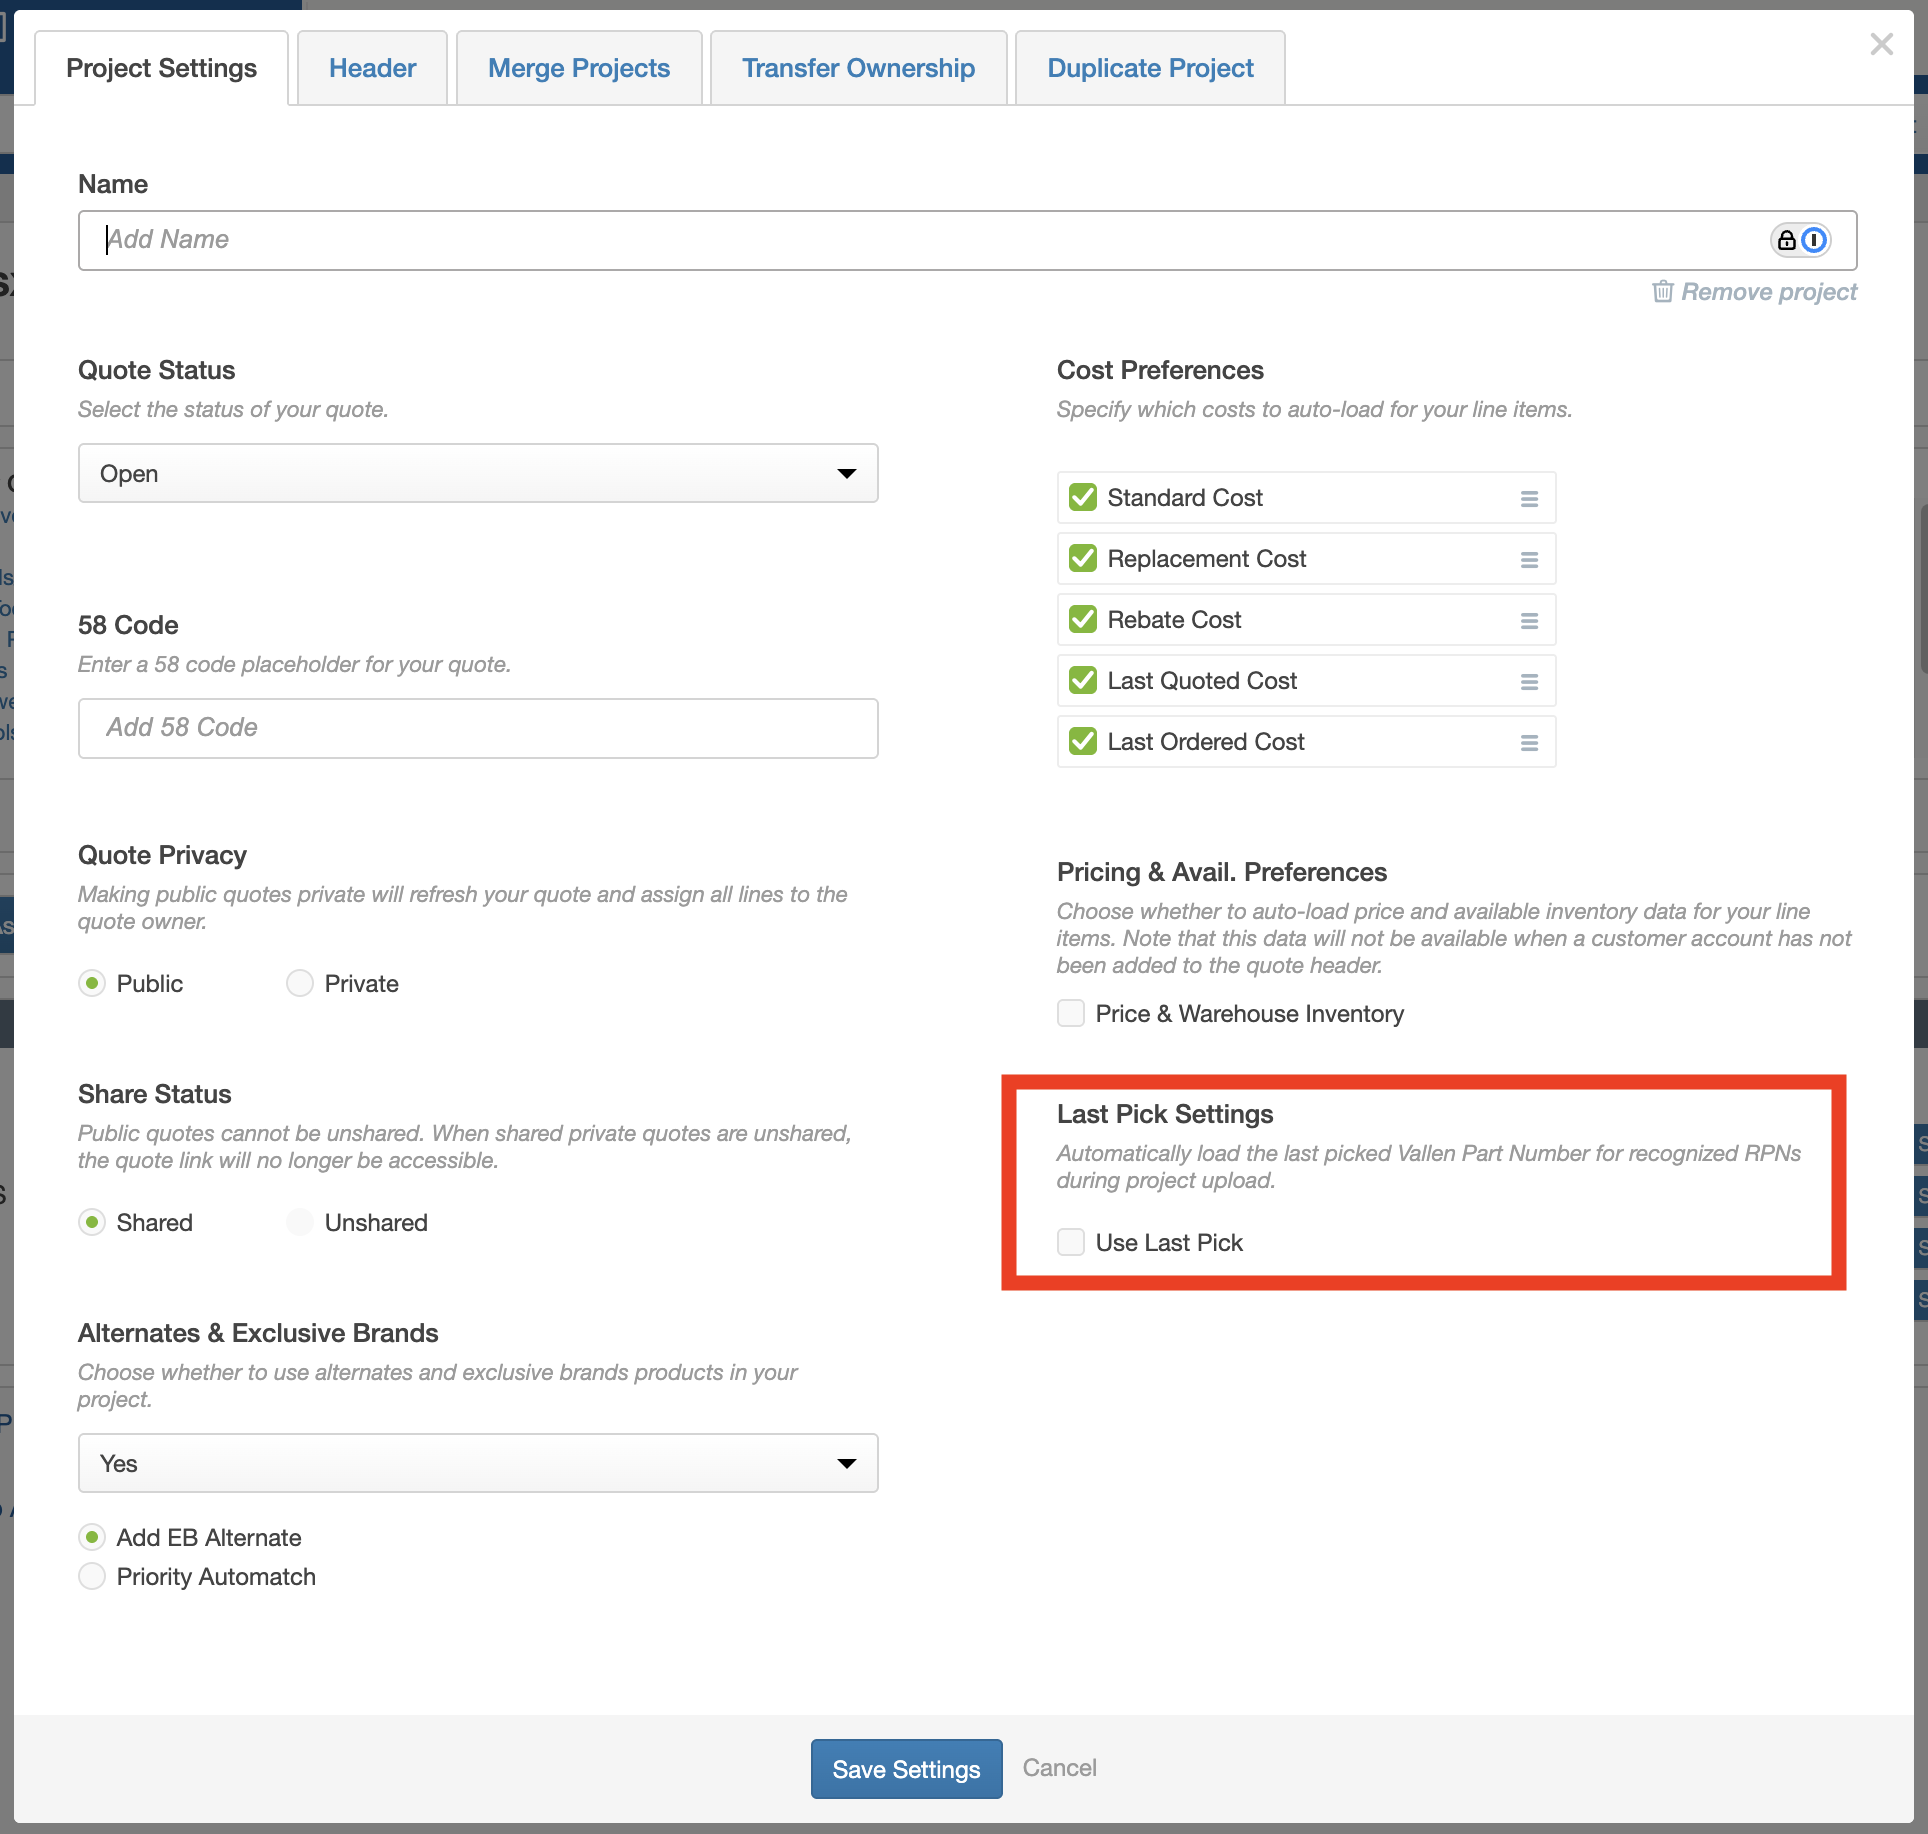Check Price & Warehouse Inventory option

pyautogui.click(x=1071, y=1013)
